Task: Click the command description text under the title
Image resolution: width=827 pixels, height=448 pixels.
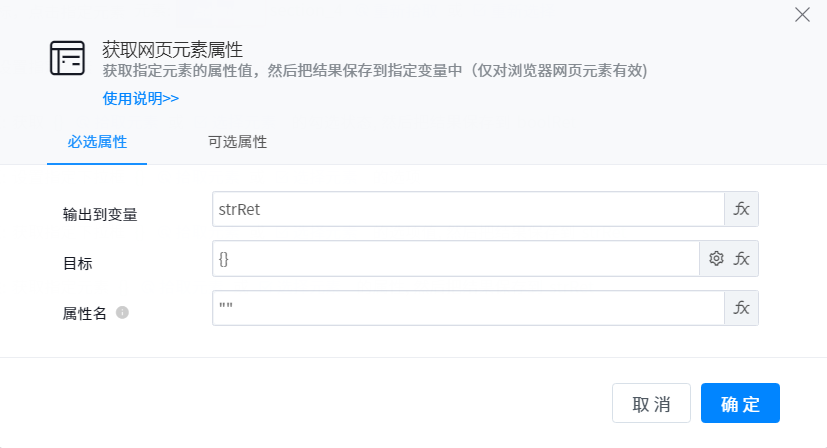Action: [x=375, y=71]
